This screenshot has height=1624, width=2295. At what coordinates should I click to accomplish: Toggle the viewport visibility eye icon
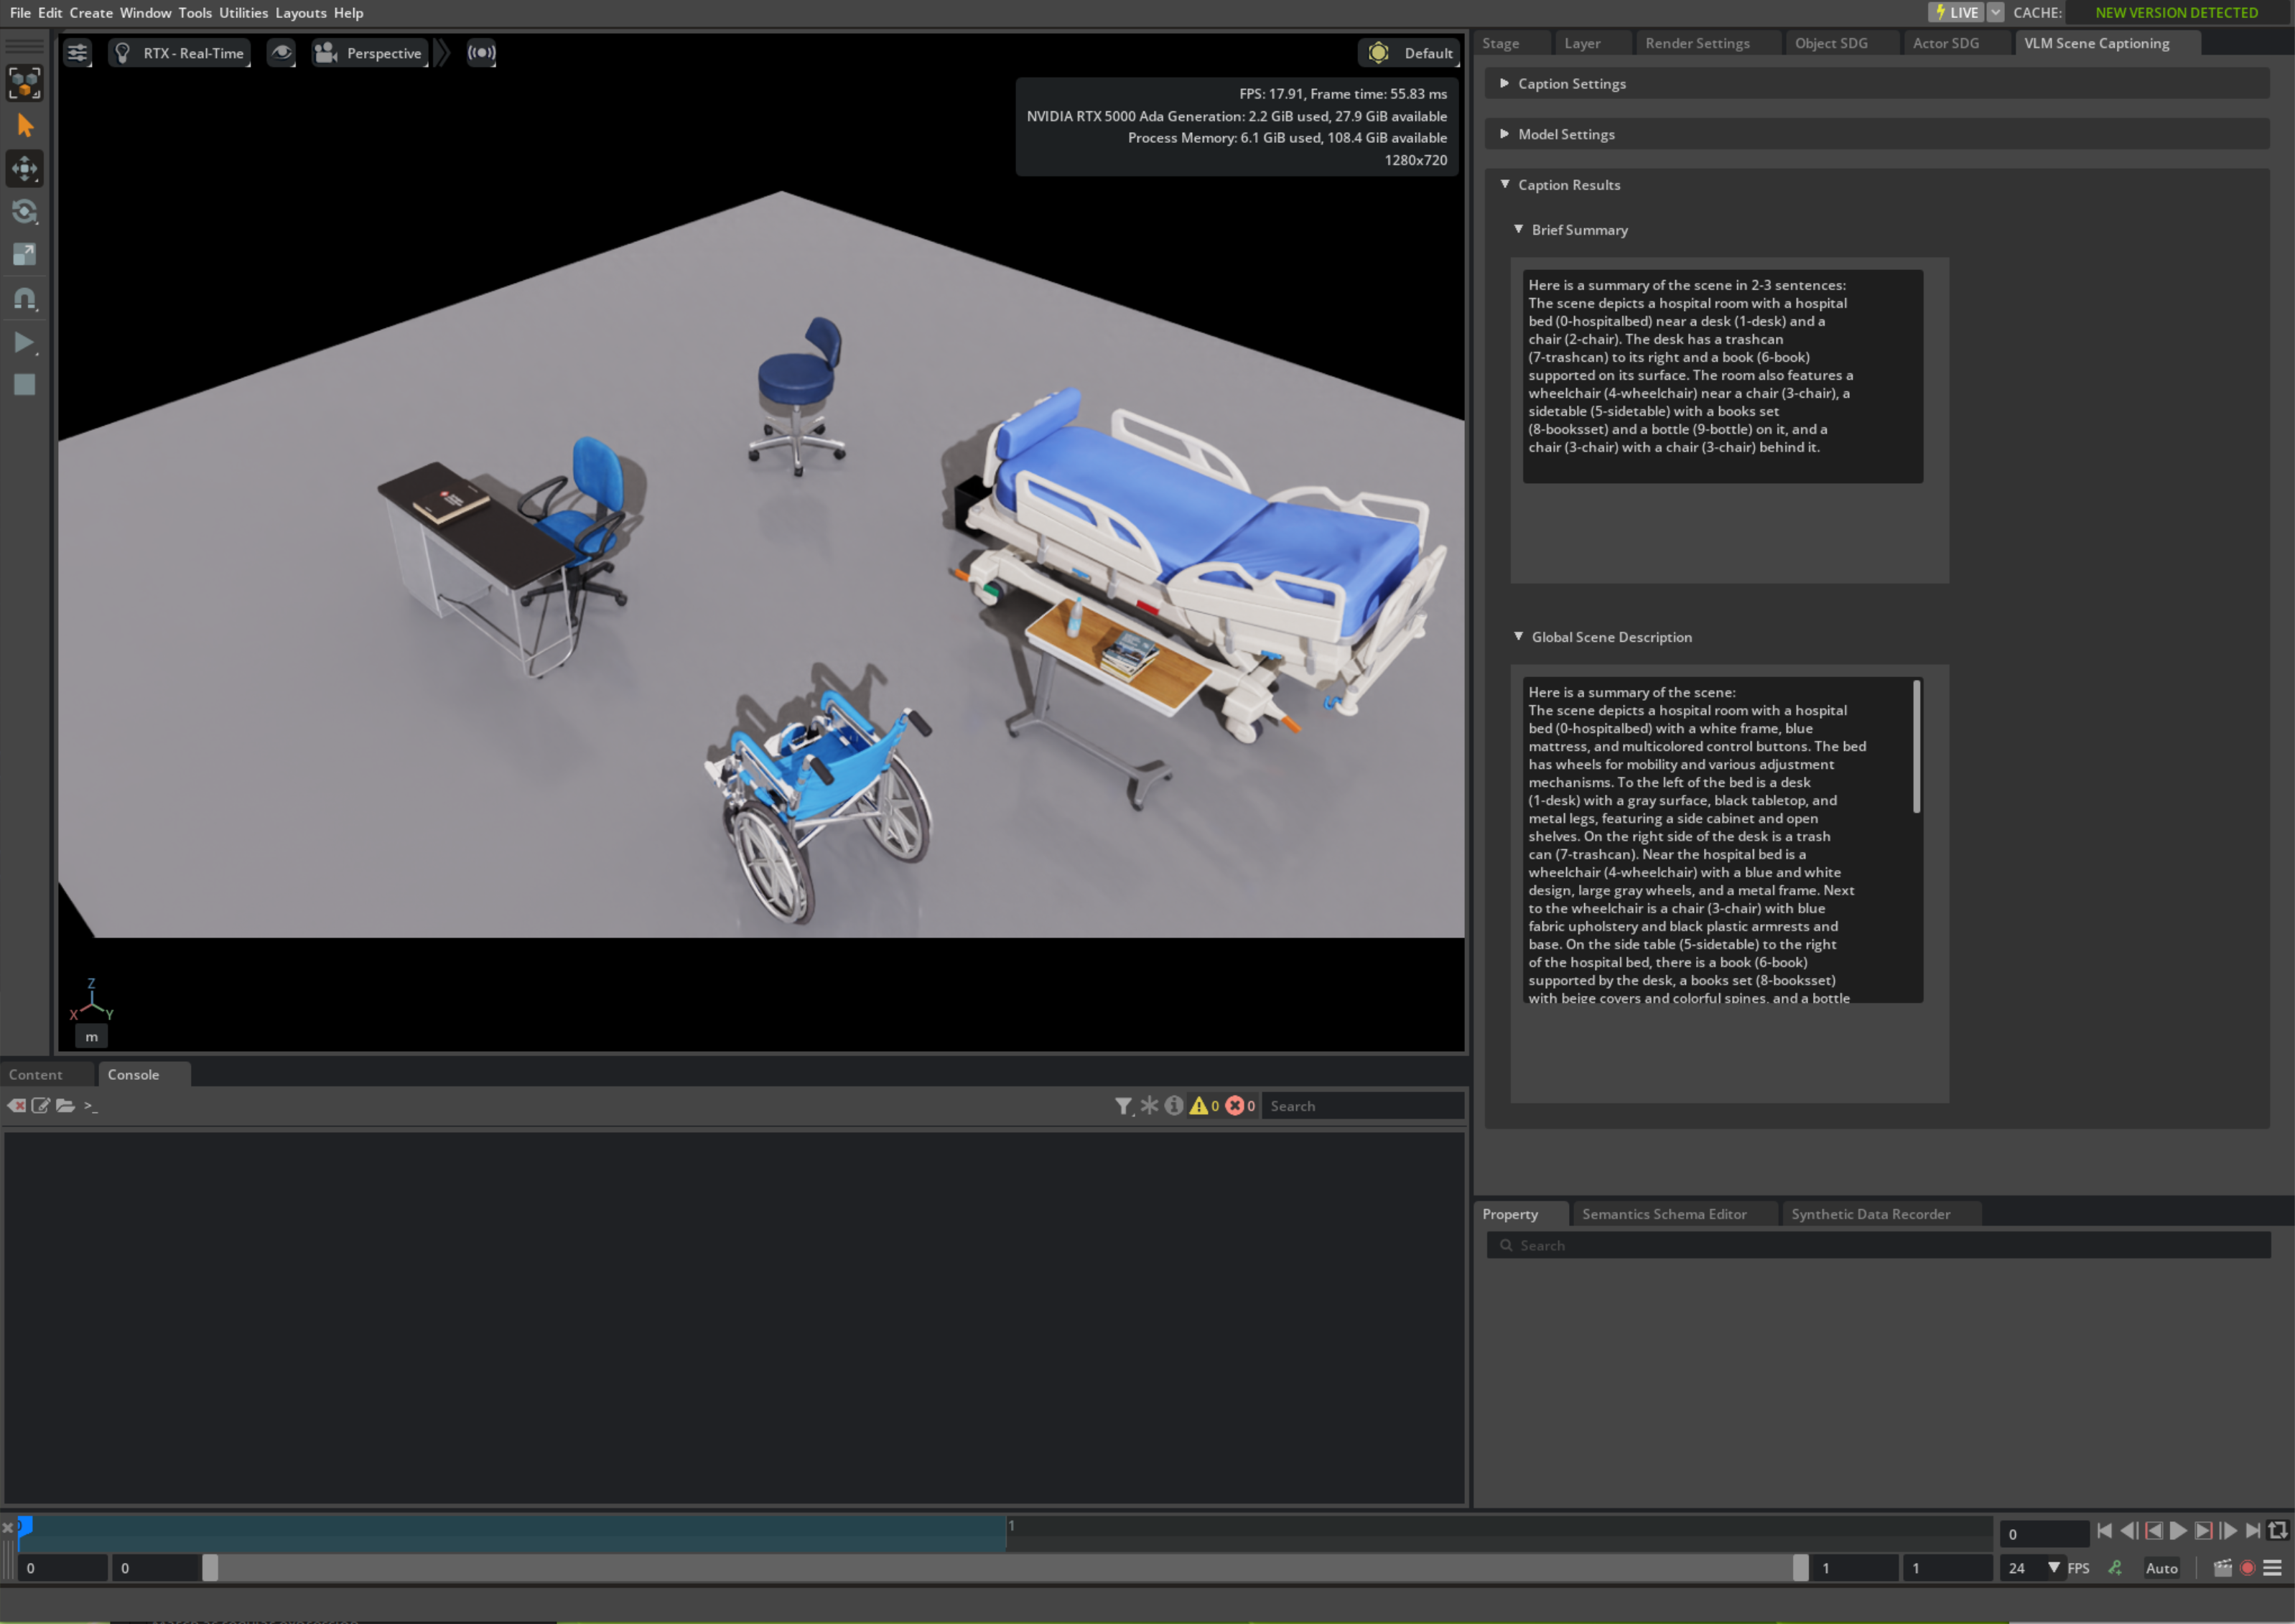[281, 53]
